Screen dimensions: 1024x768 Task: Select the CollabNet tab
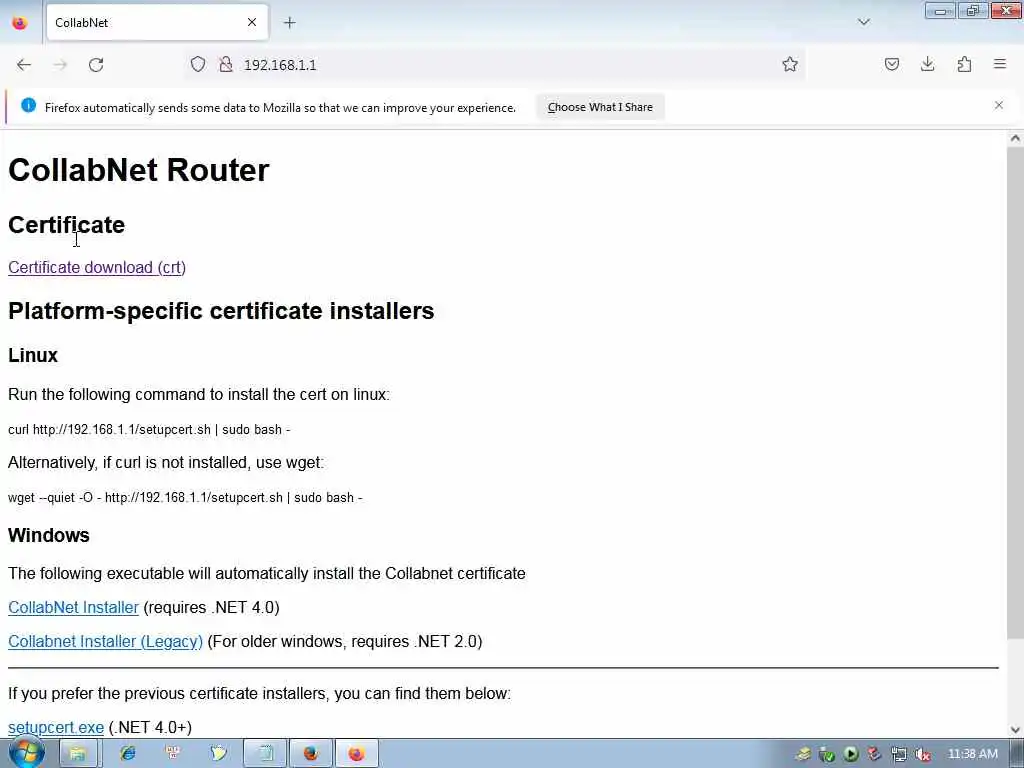157,22
